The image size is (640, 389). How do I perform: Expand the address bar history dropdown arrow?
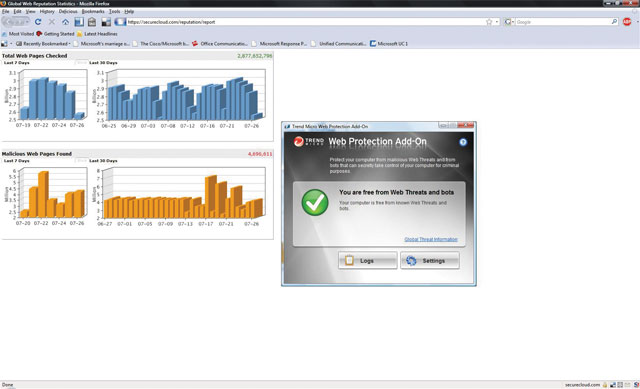(x=497, y=22)
